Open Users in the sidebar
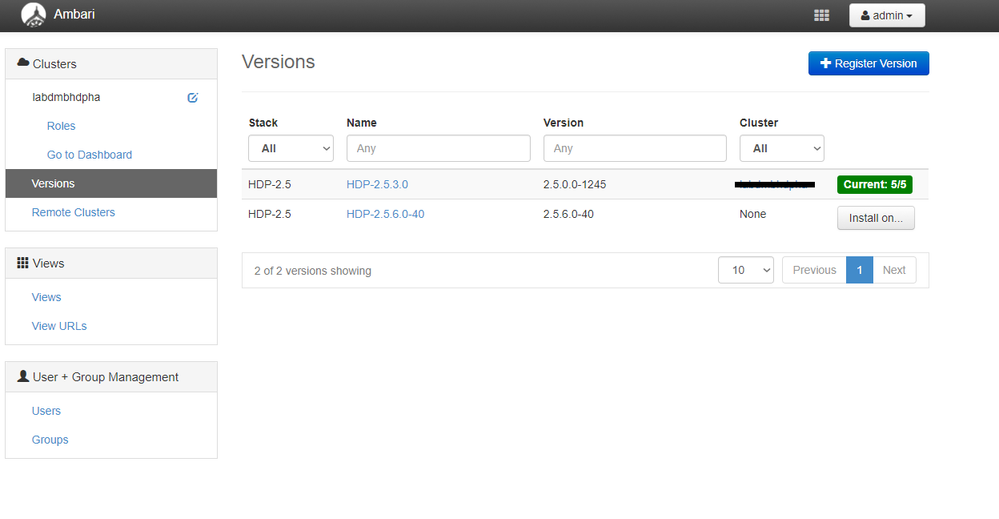The image size is (999, 519). (46, 411)
